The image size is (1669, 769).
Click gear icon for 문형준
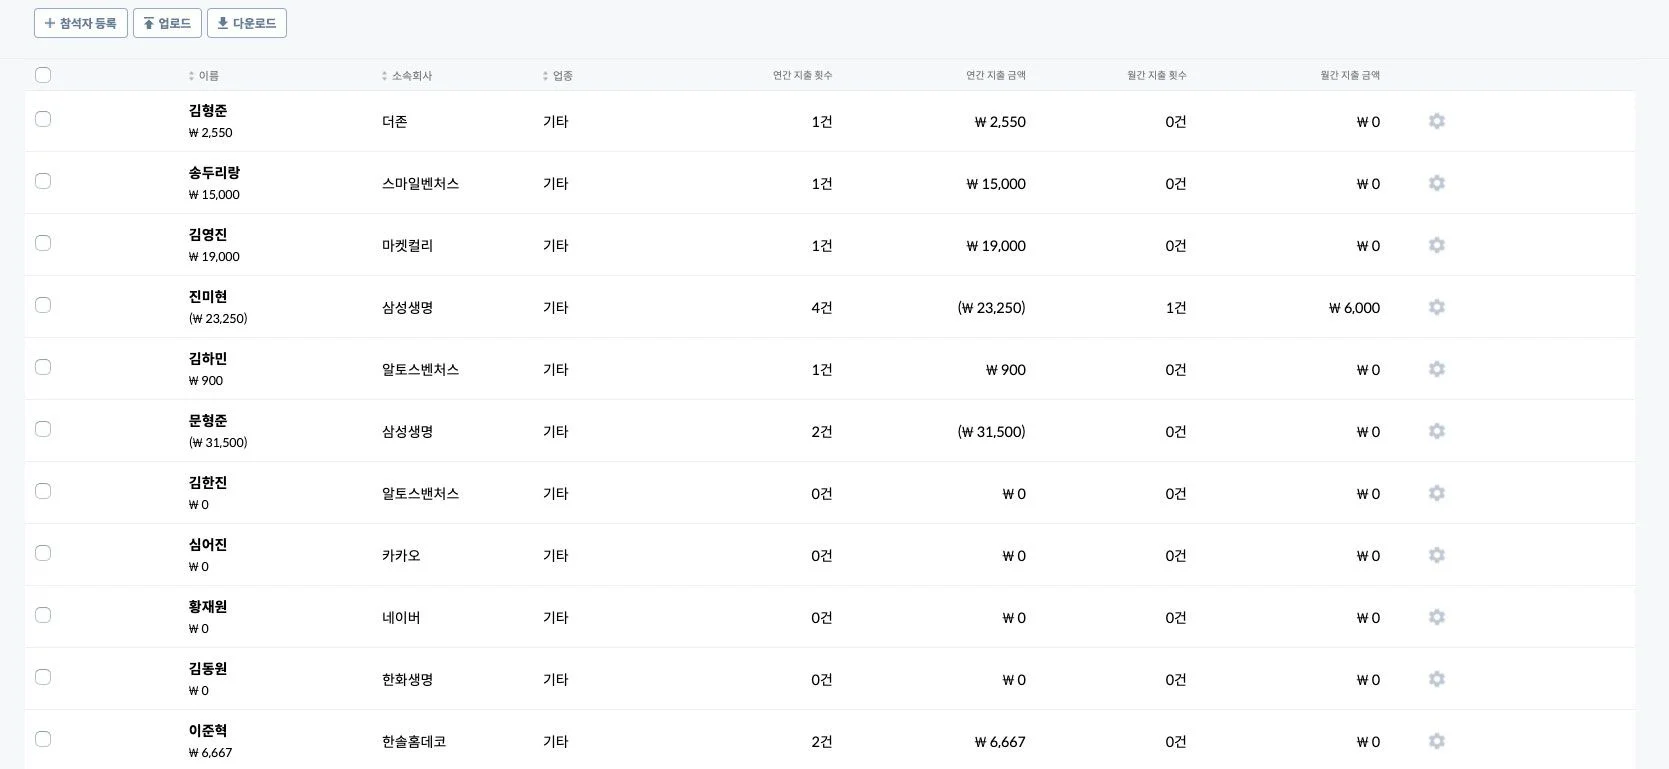coord(1437,431)
